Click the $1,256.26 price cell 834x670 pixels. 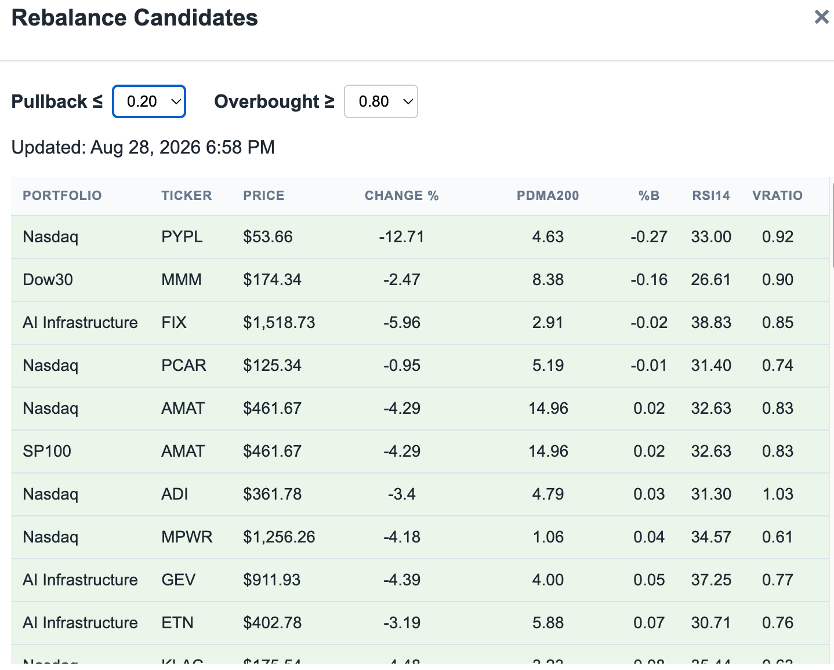279,537
